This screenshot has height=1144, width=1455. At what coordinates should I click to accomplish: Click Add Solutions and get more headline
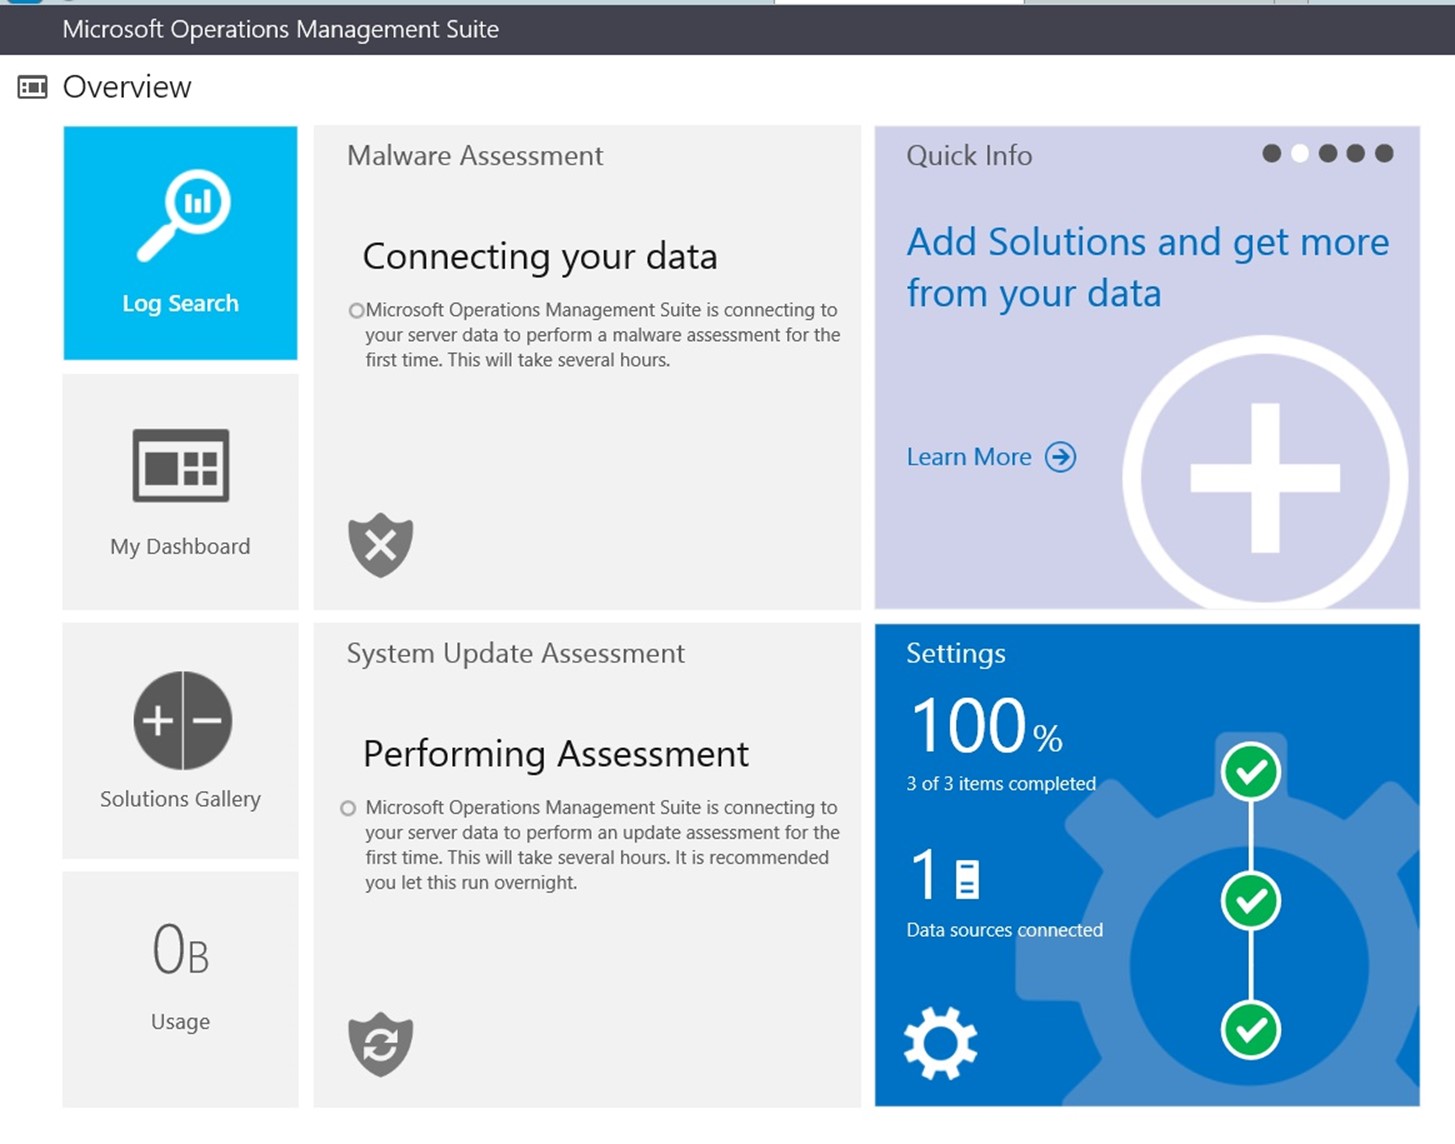pos(1148,268)
